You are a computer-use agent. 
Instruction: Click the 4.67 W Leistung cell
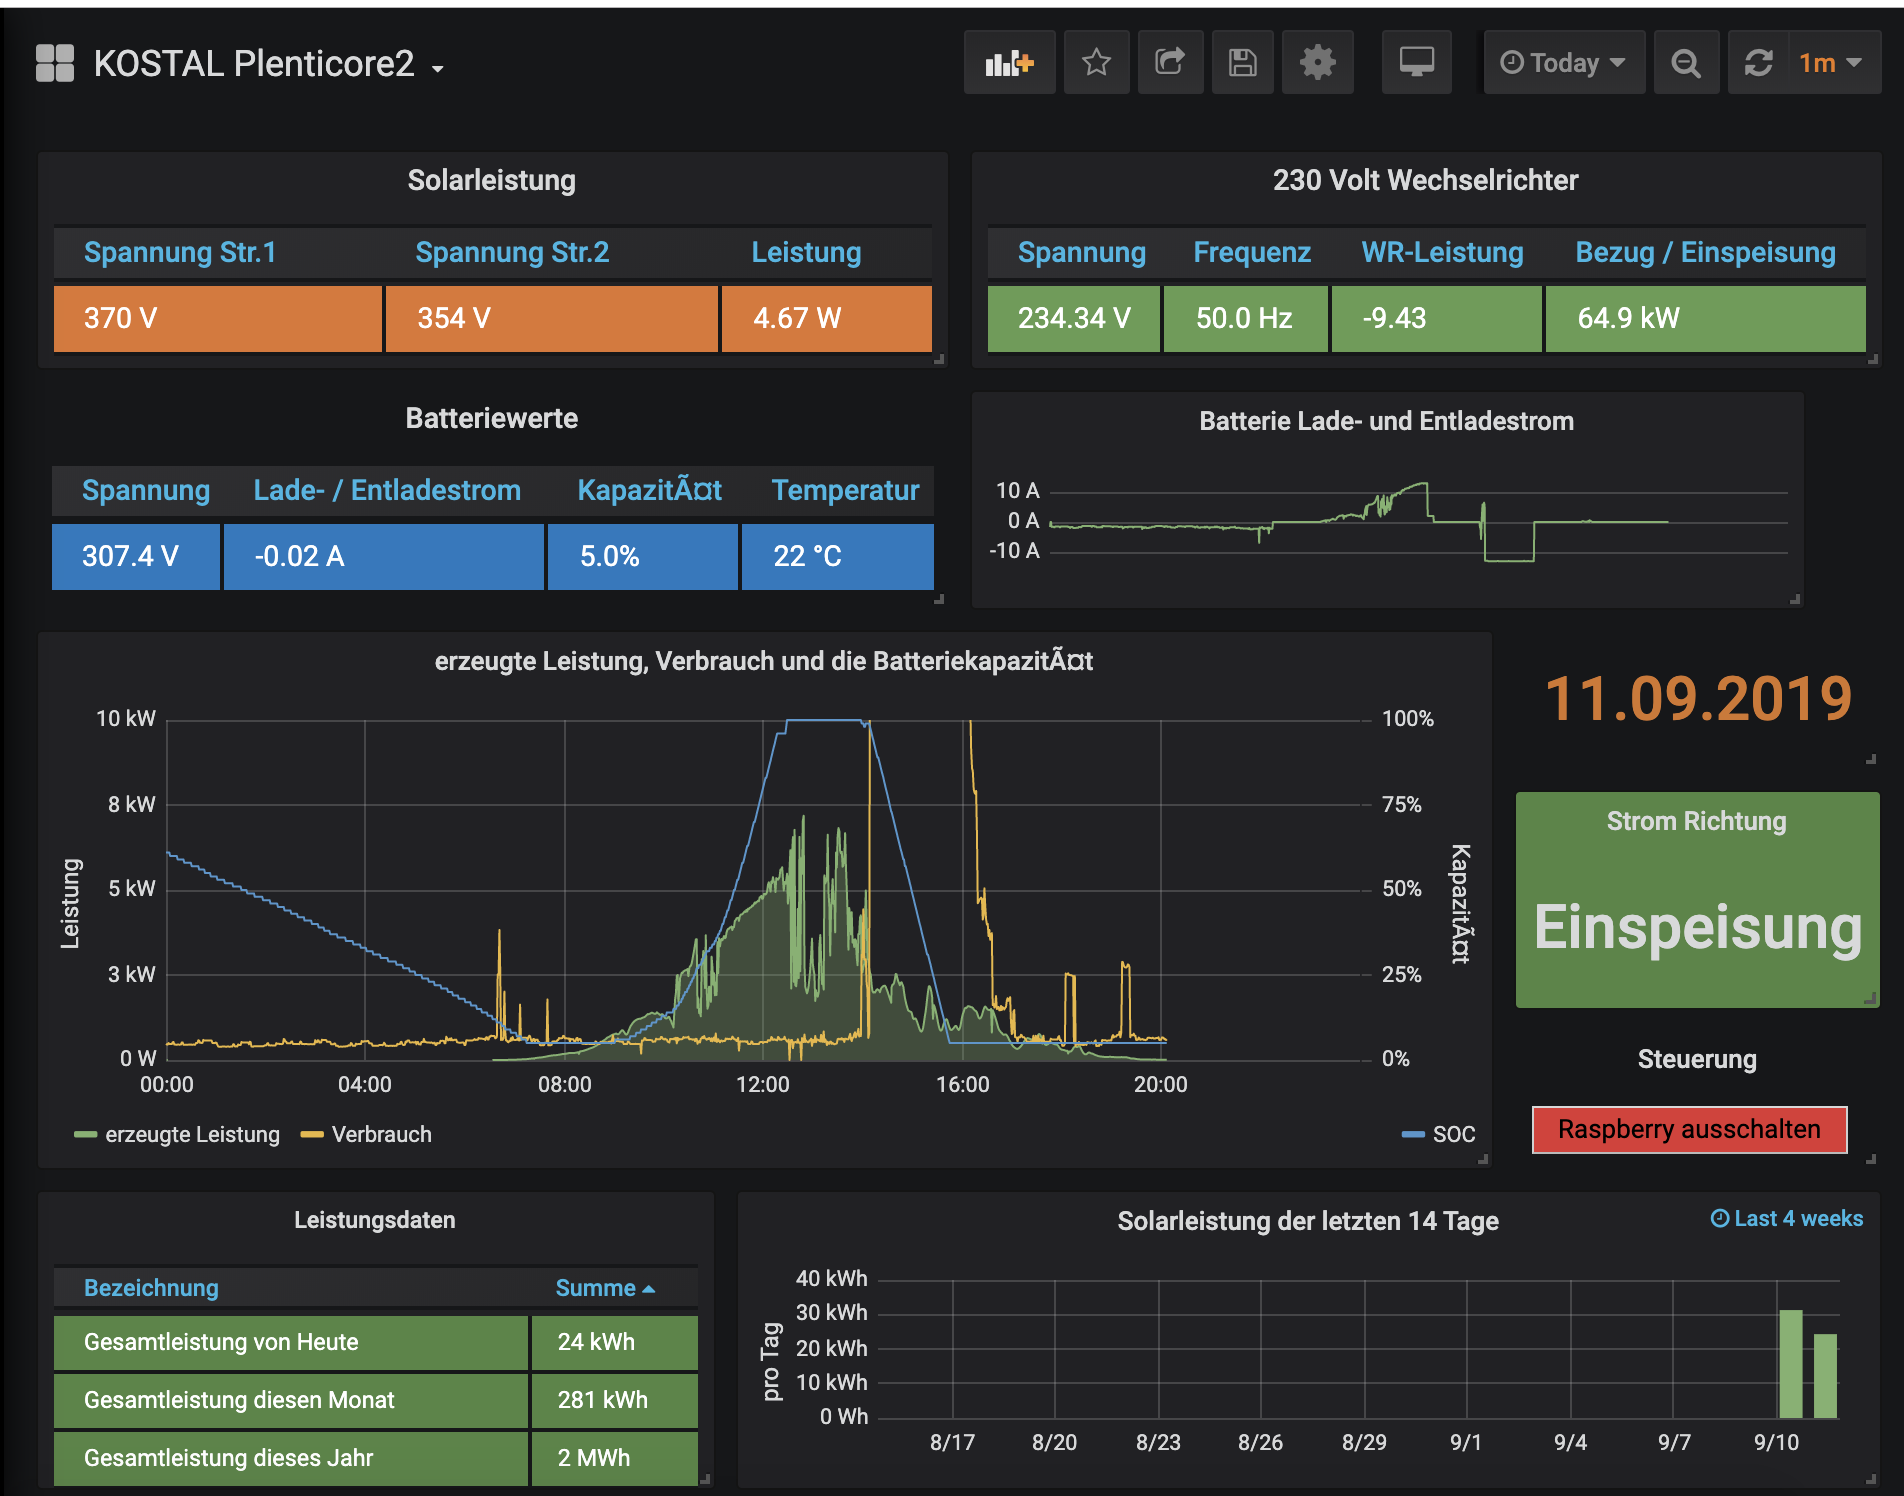pyautogui.click(x=826, y=318)
